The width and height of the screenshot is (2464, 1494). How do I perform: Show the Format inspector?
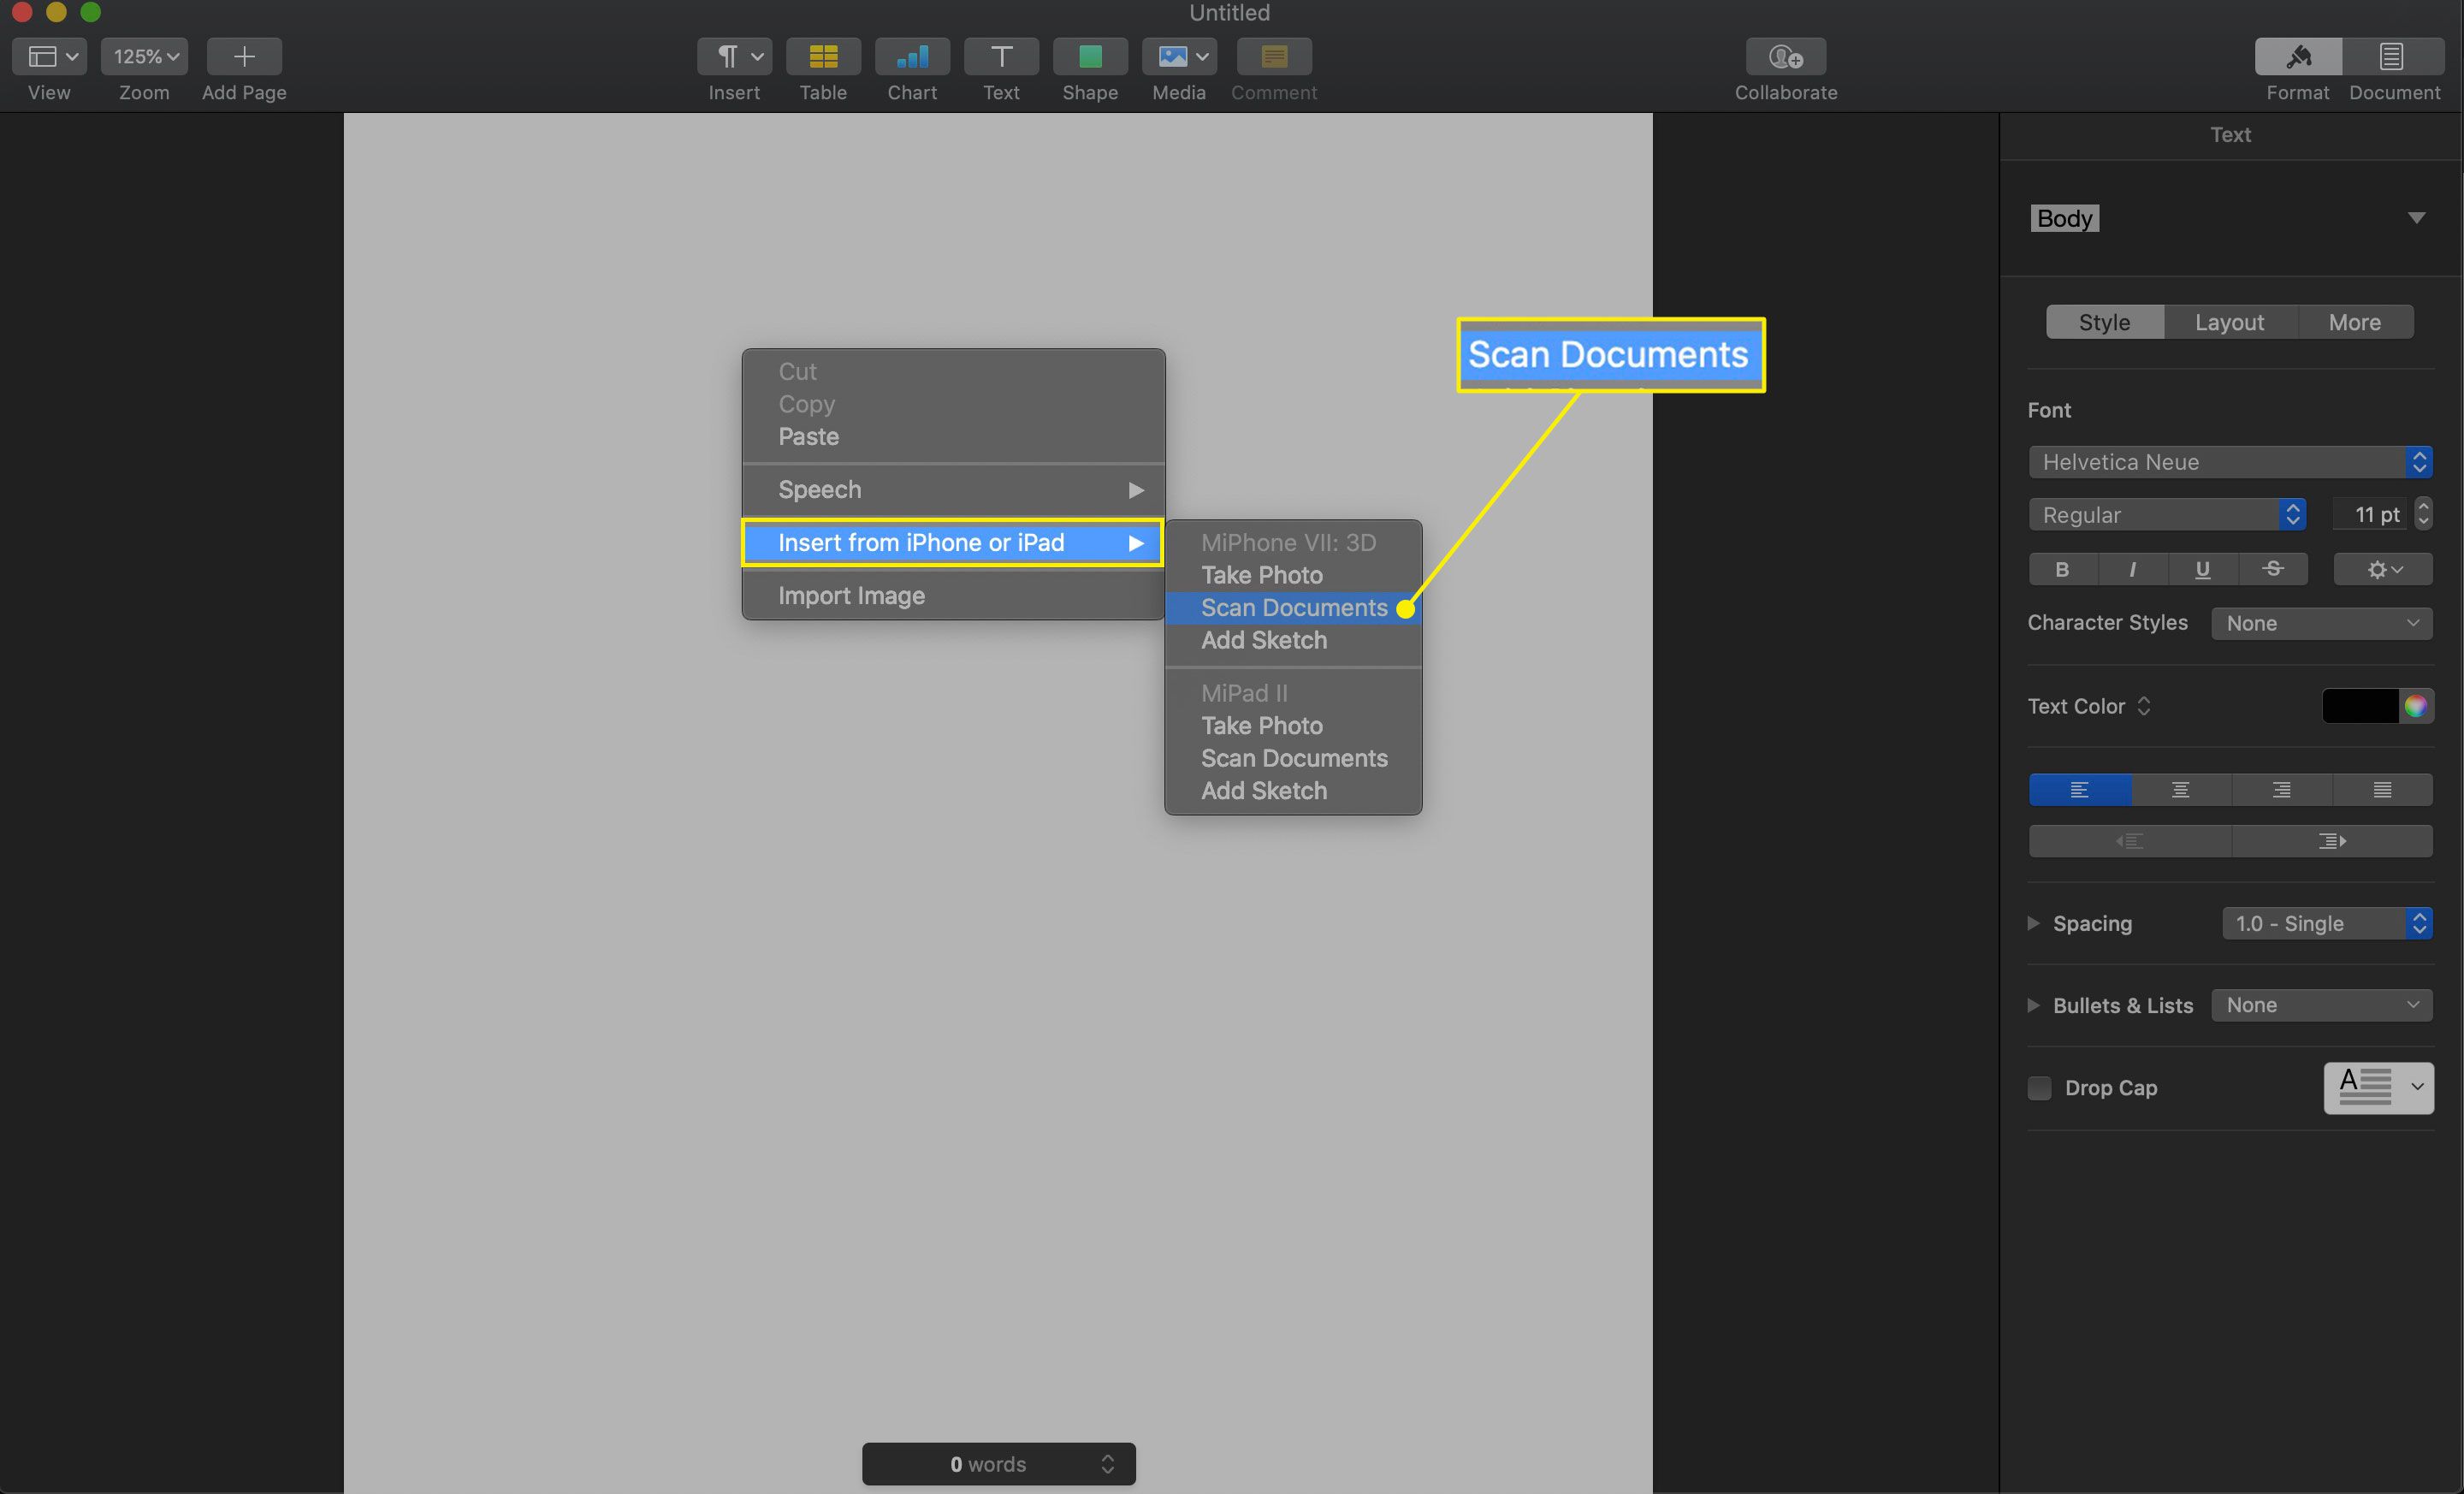tap(2298, 56)
